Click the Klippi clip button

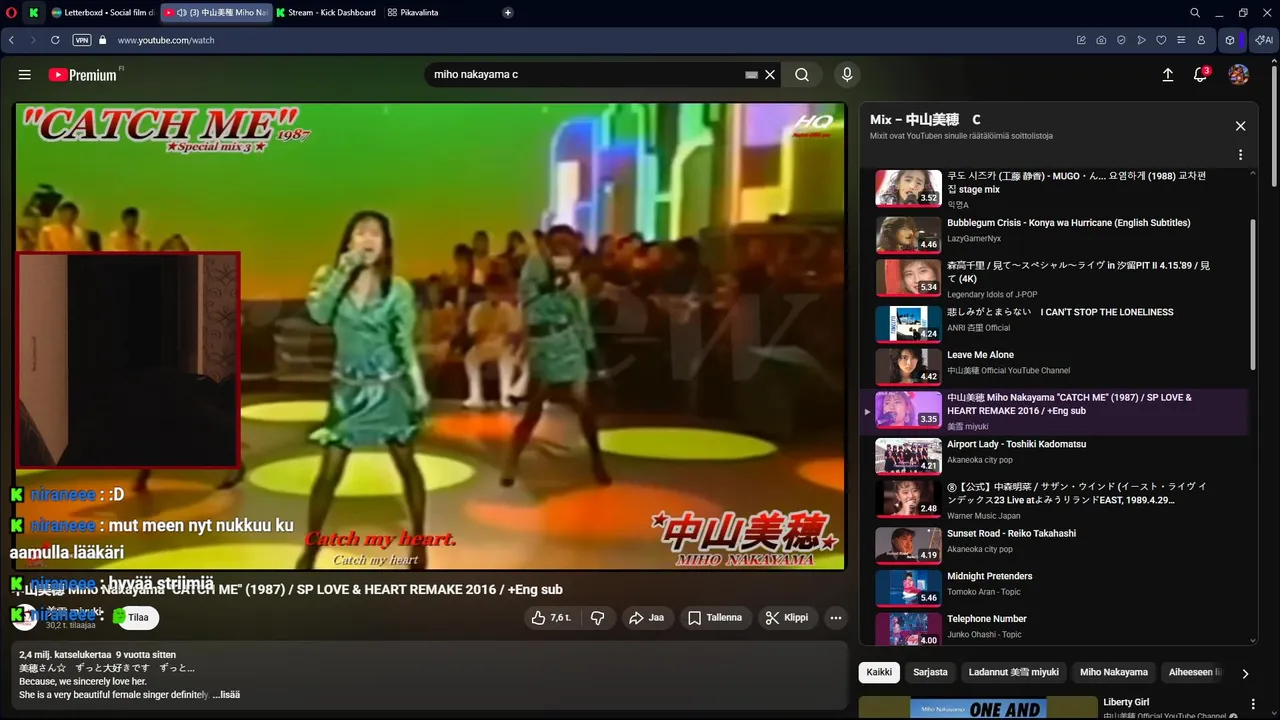787,618
